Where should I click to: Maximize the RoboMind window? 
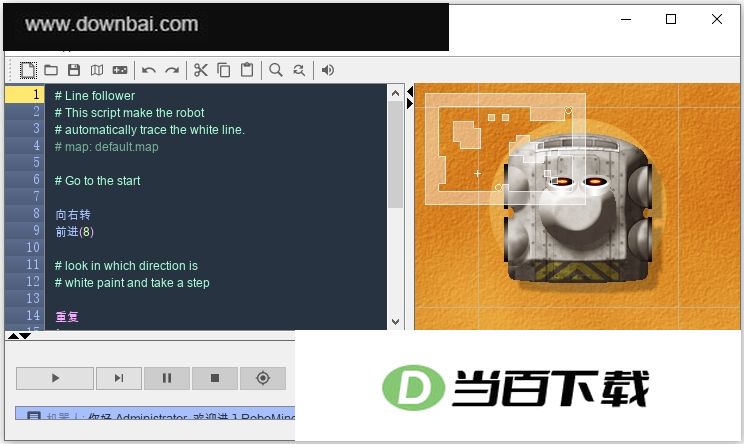click(x=671, y=19)
